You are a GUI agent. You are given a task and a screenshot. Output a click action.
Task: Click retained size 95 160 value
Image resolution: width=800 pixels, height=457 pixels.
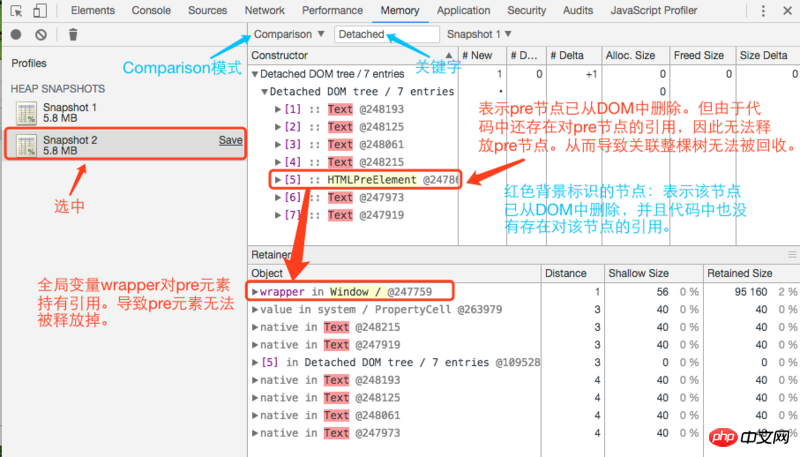751,292
